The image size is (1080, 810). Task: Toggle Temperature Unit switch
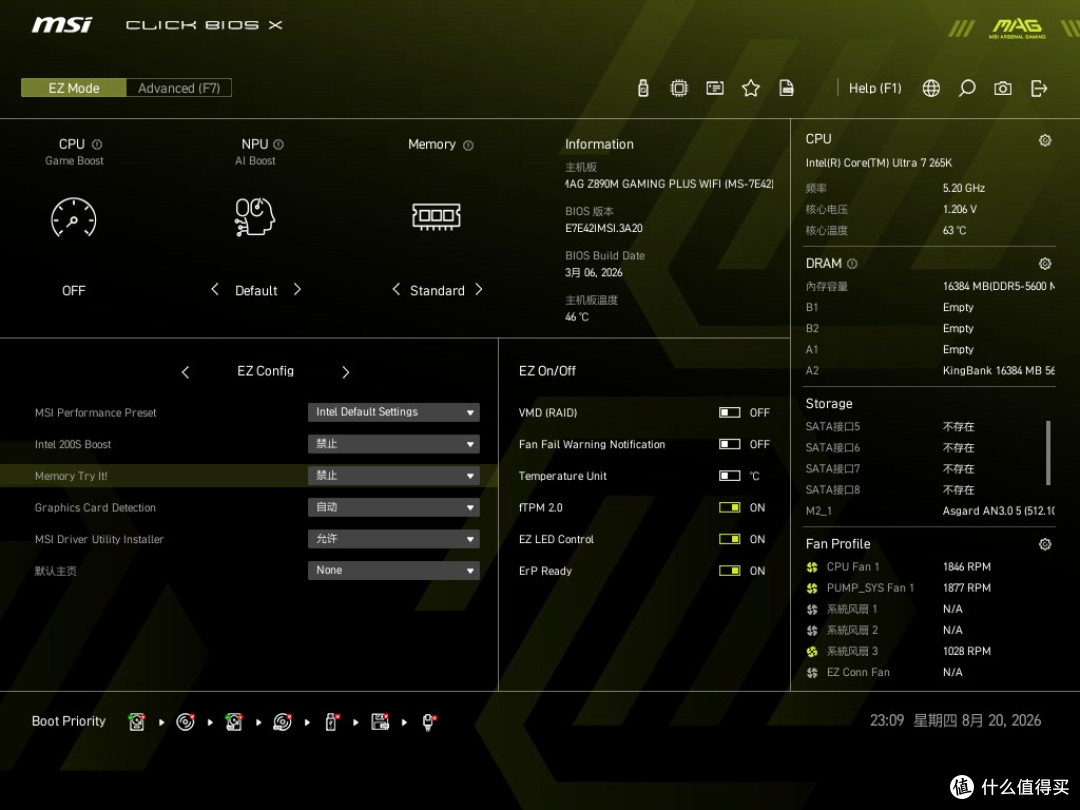729,476
